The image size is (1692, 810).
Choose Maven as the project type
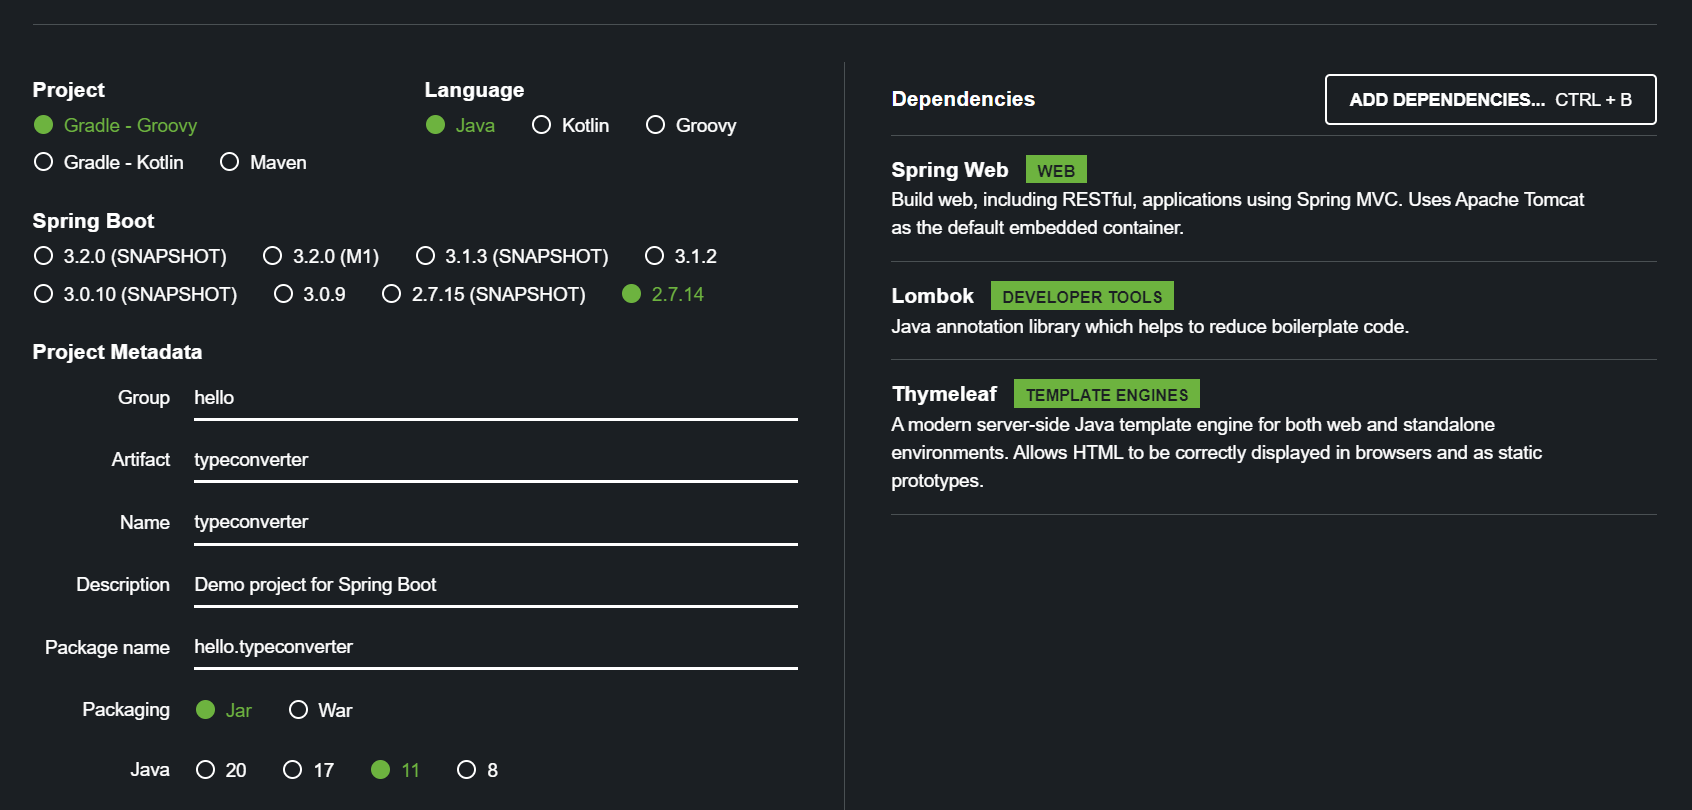click(263, 162)
